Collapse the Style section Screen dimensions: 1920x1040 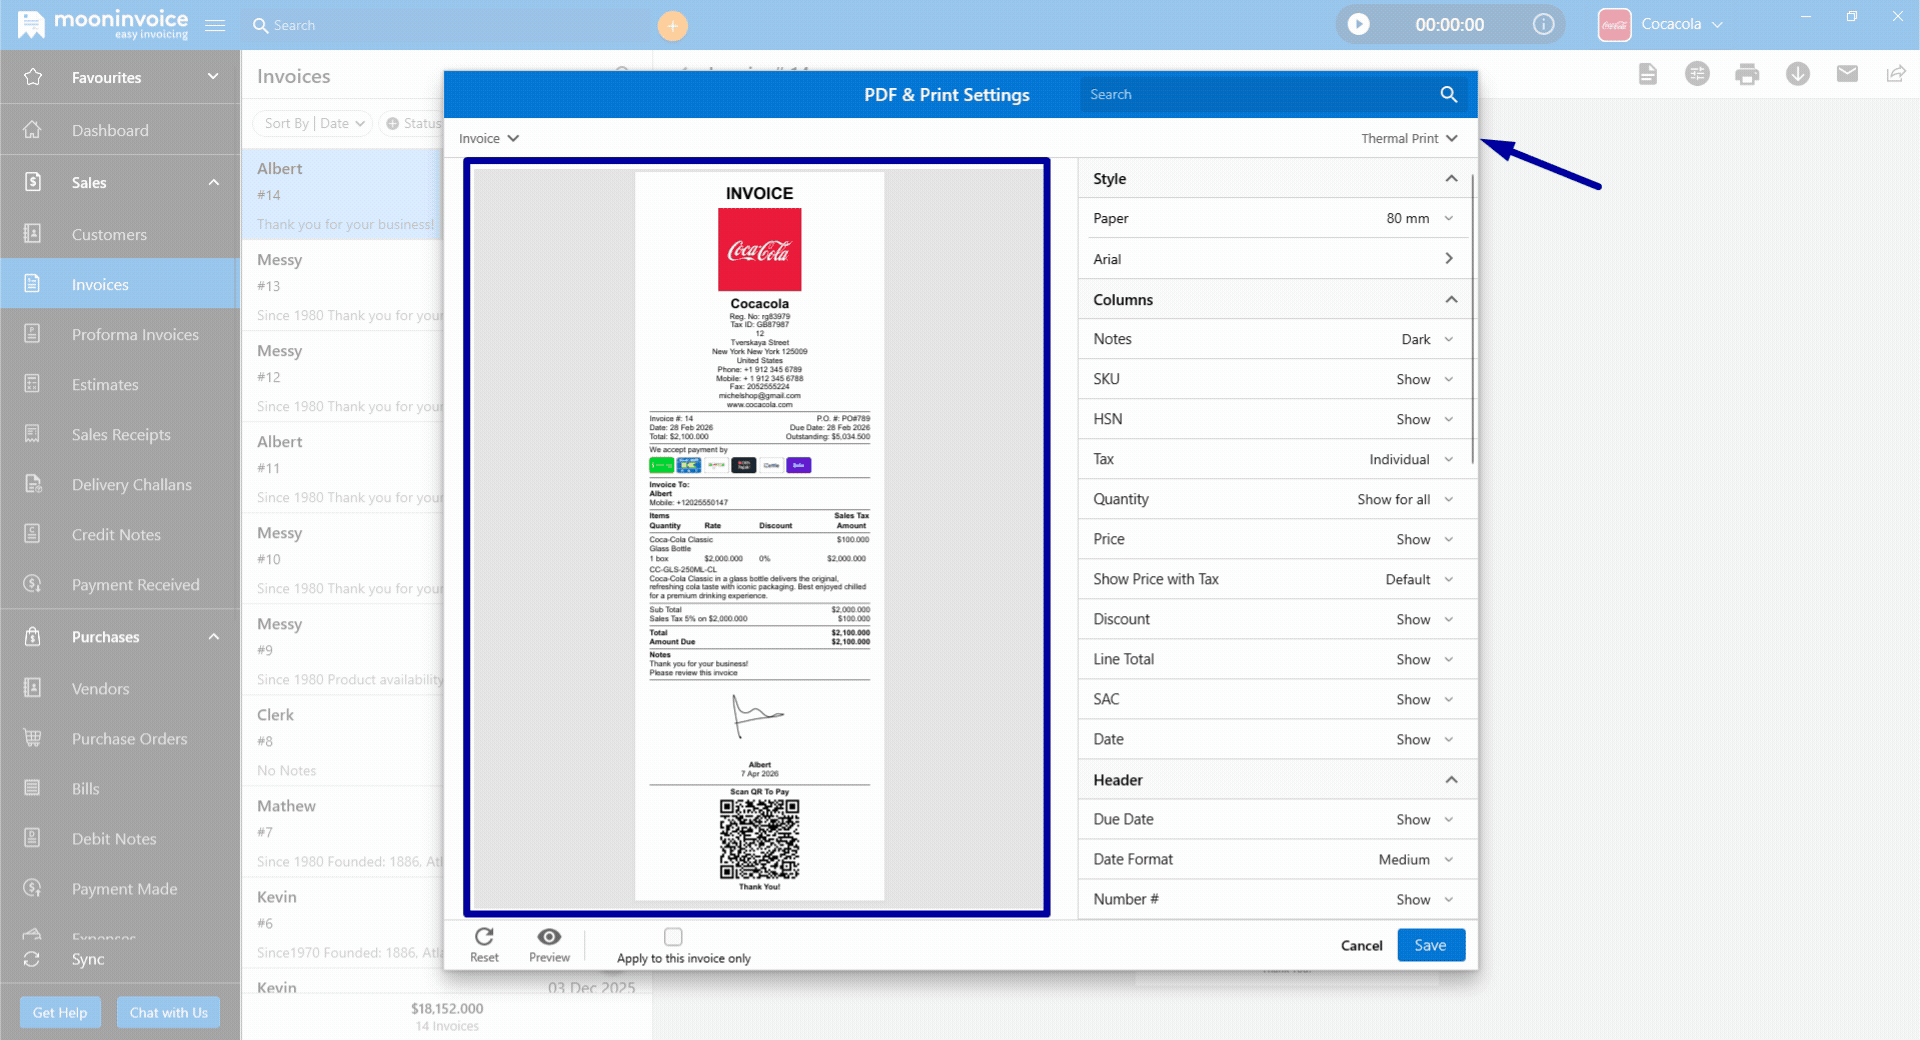[x=1452, y=178]
